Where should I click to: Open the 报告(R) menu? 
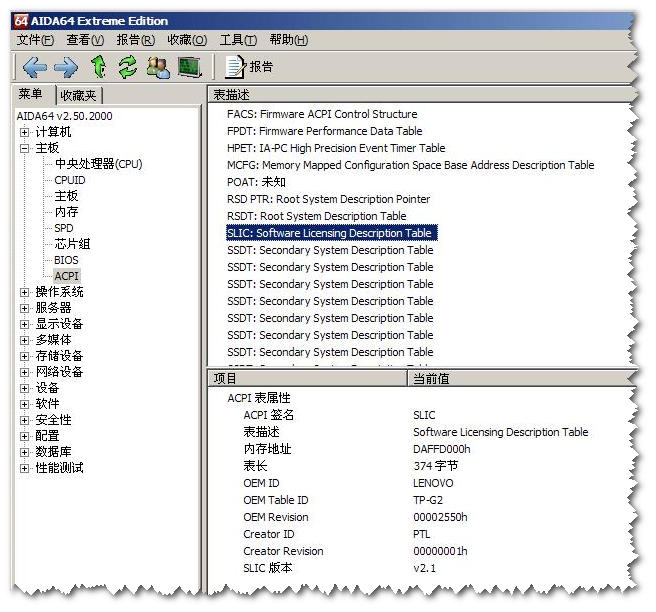(136, 40)
